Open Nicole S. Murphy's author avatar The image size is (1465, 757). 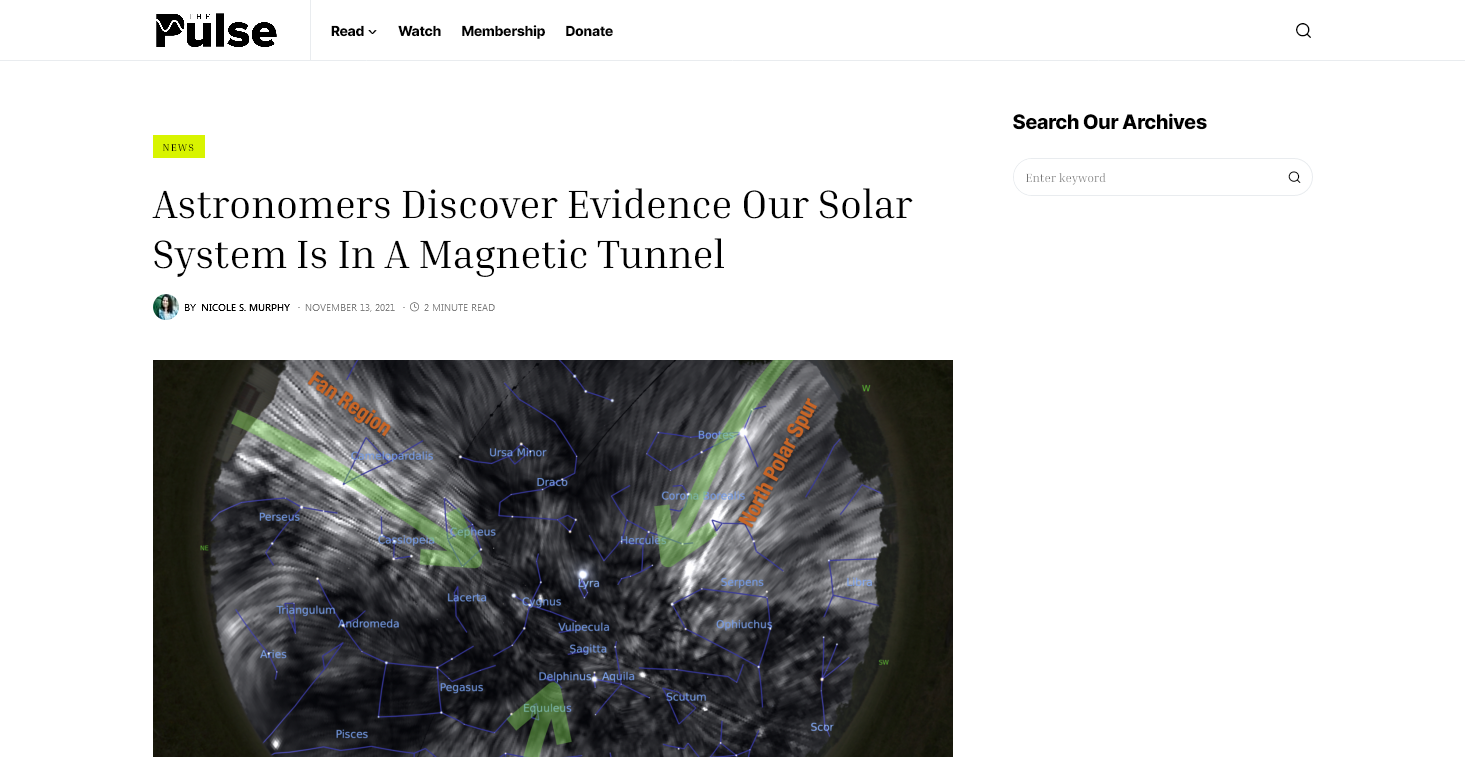coord(165,307)
